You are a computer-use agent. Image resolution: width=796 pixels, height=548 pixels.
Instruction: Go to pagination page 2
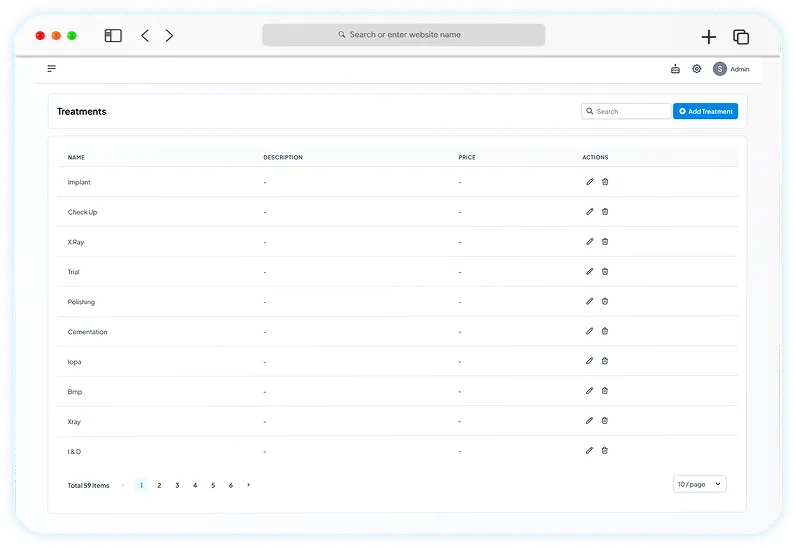click(159, 485)
